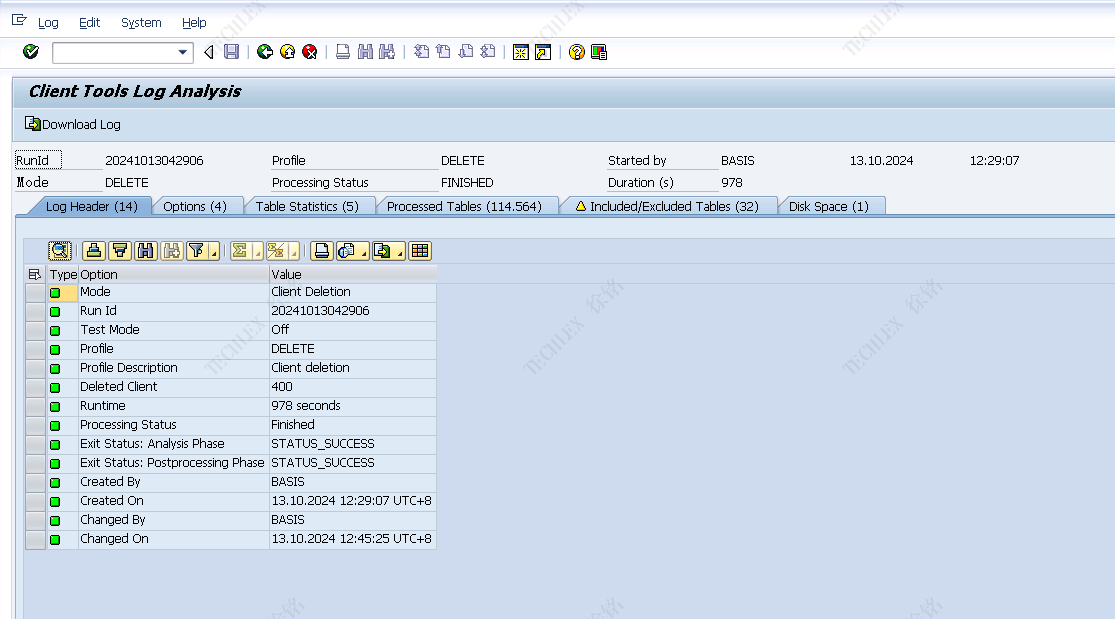Open the Change Layout grid icon

(x=420, y=251)
